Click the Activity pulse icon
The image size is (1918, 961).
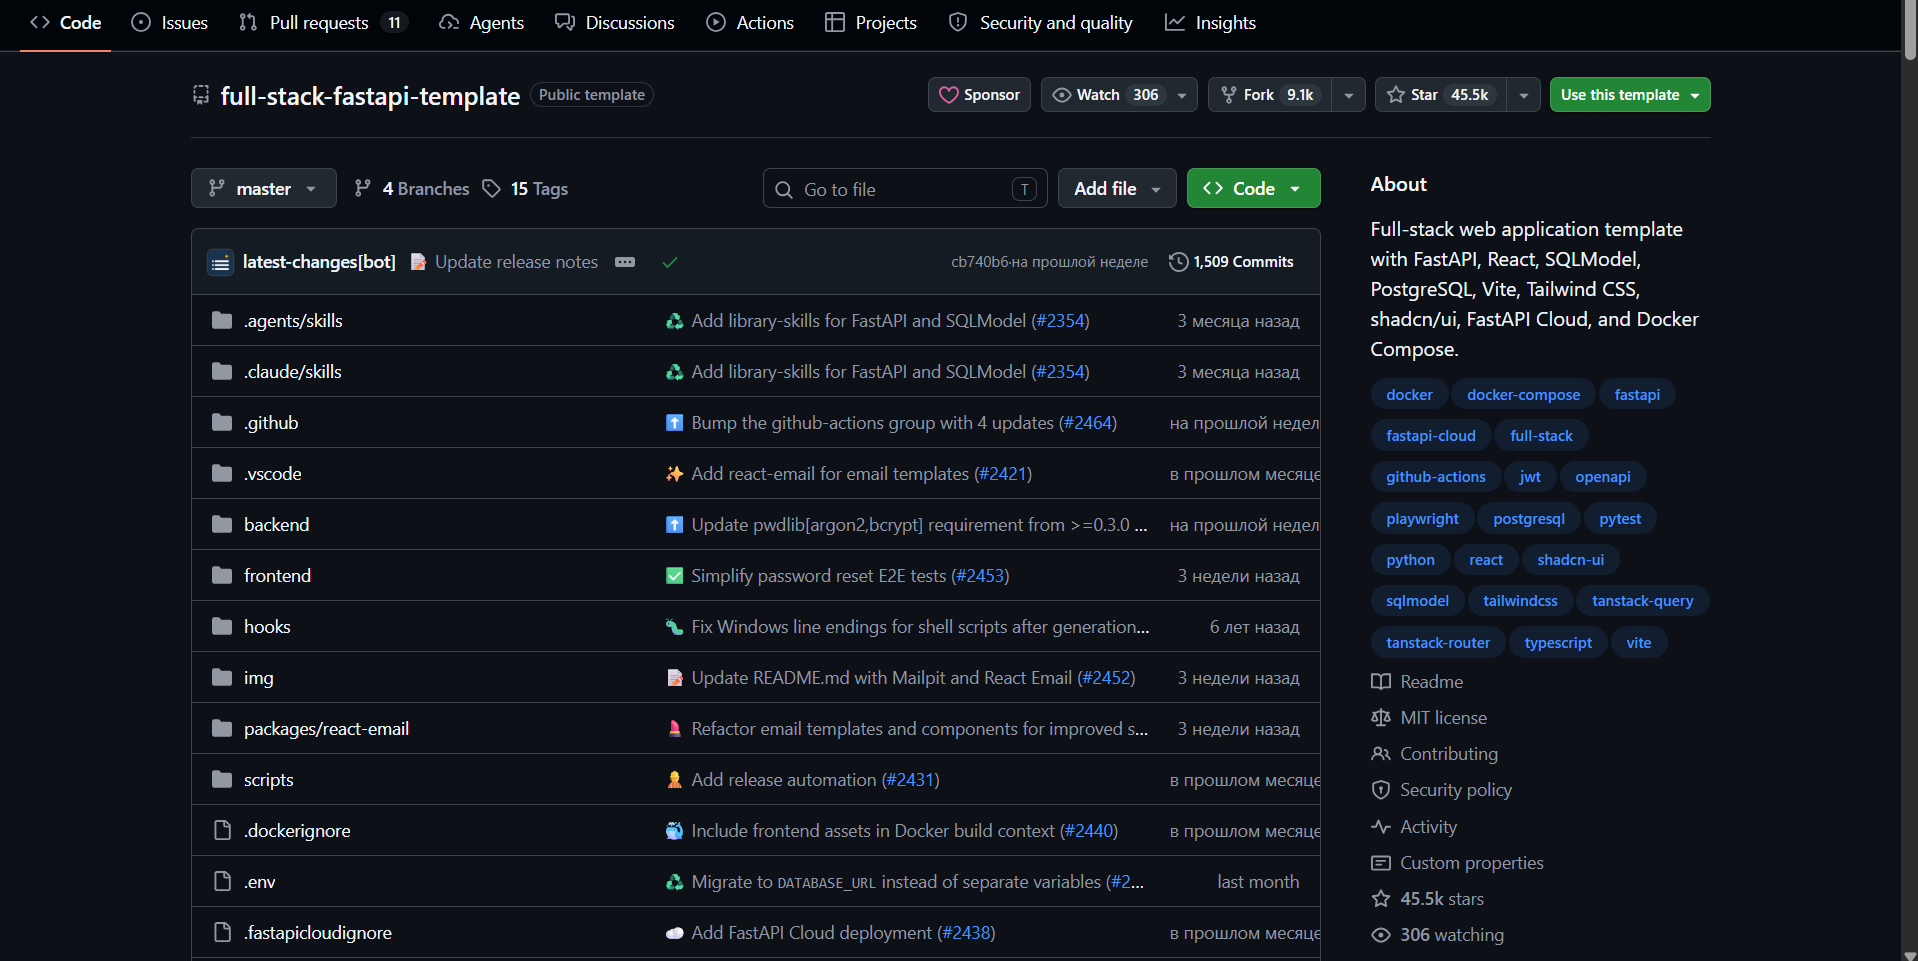1381,827
